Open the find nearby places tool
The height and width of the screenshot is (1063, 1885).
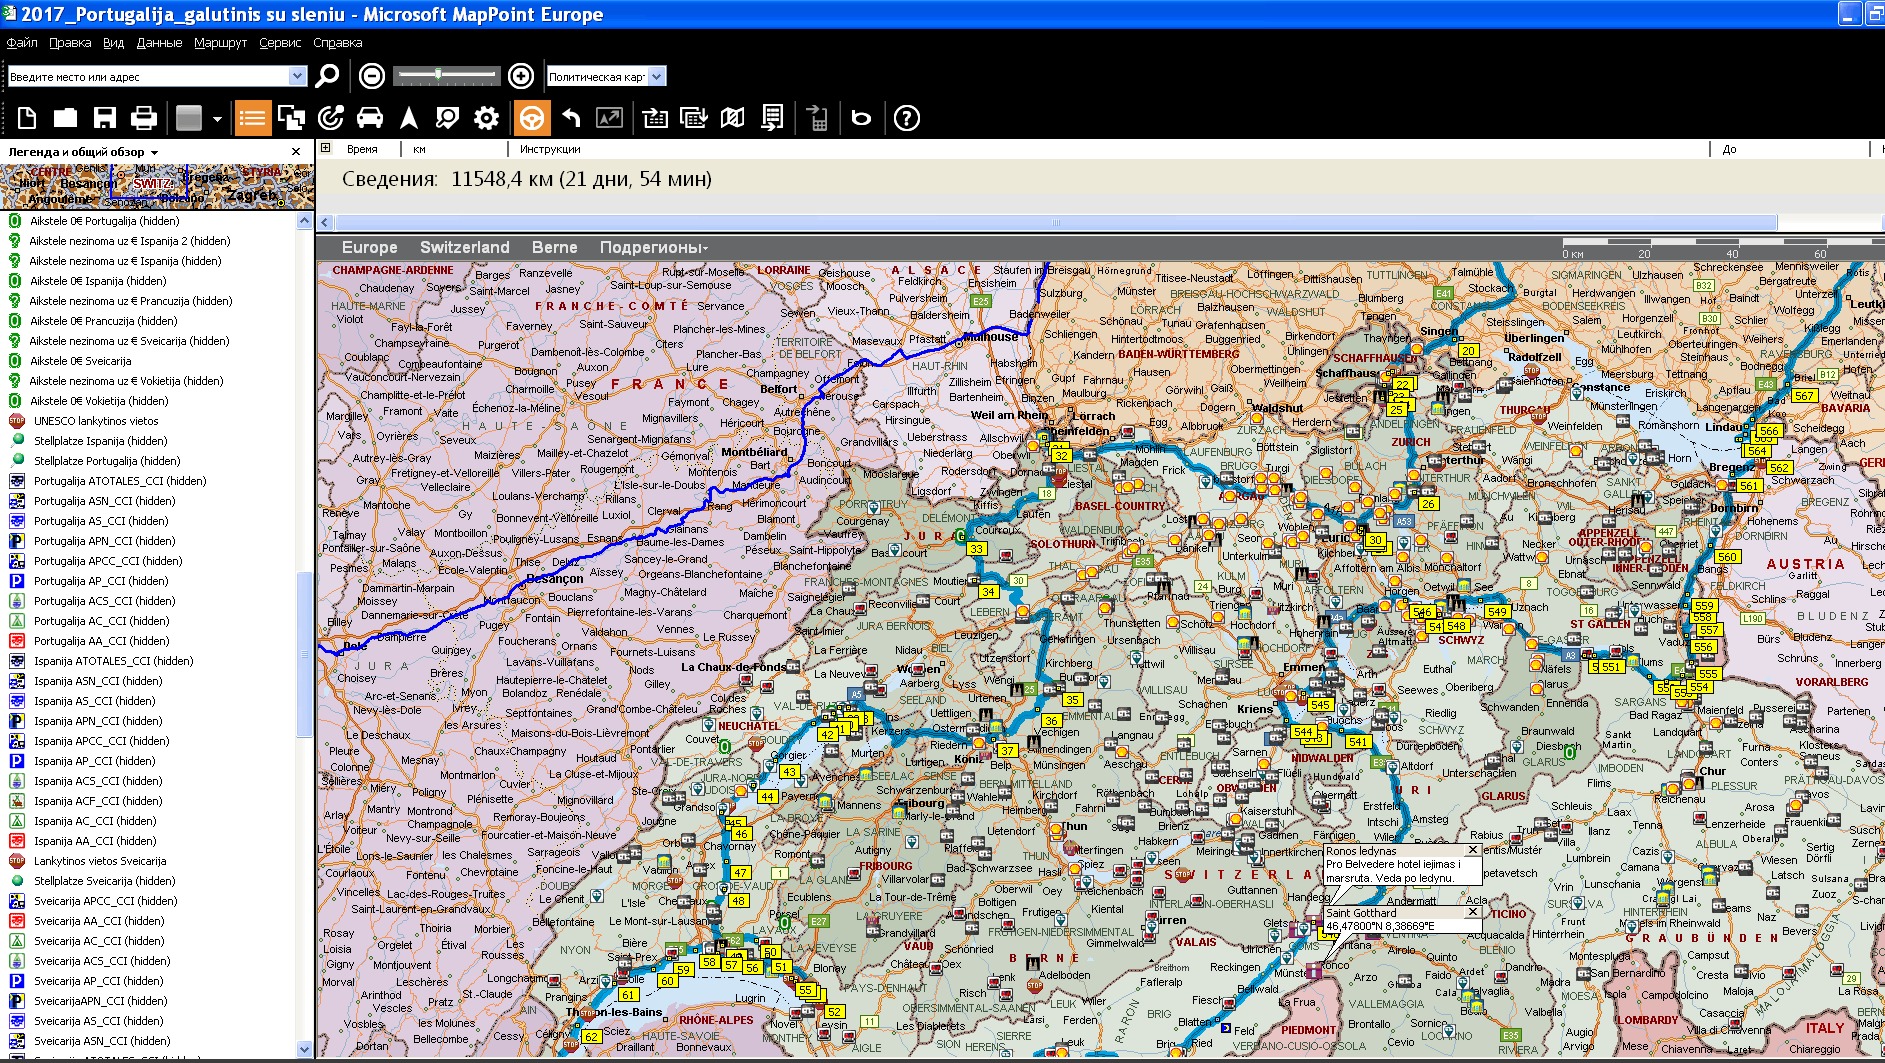447,118
